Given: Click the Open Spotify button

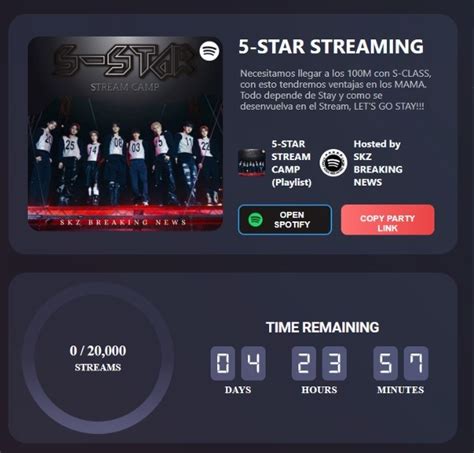Looking at the screenshot, I should coord(285,220).
